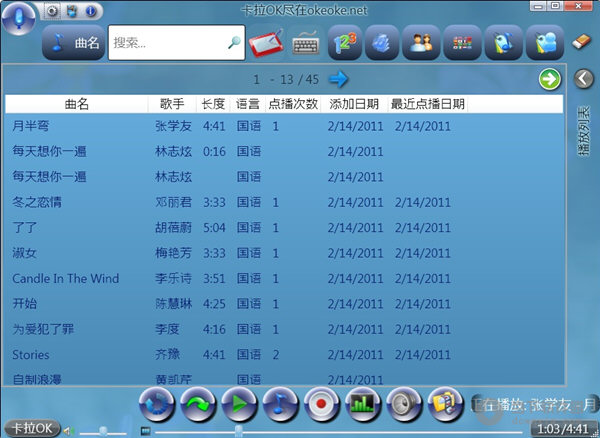The image size is (600, 438).
Task: Select the song 冬之恋情
Action: [37, 202]
